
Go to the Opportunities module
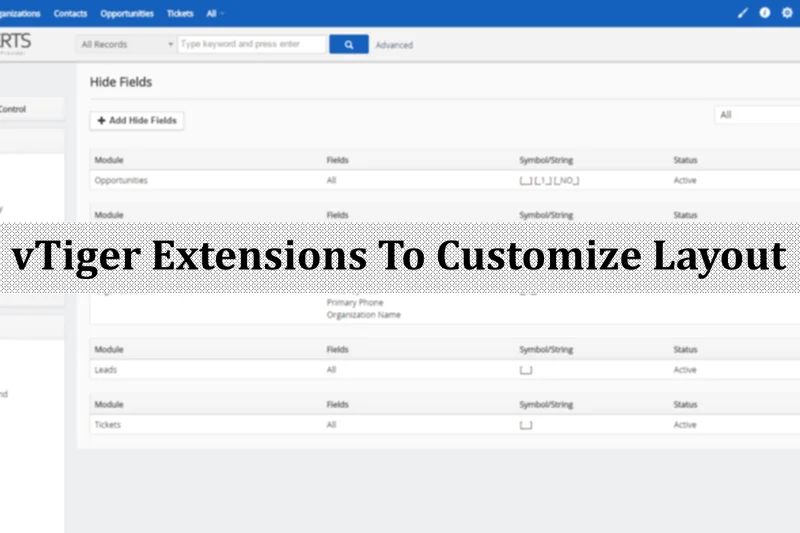pos(127,13)
